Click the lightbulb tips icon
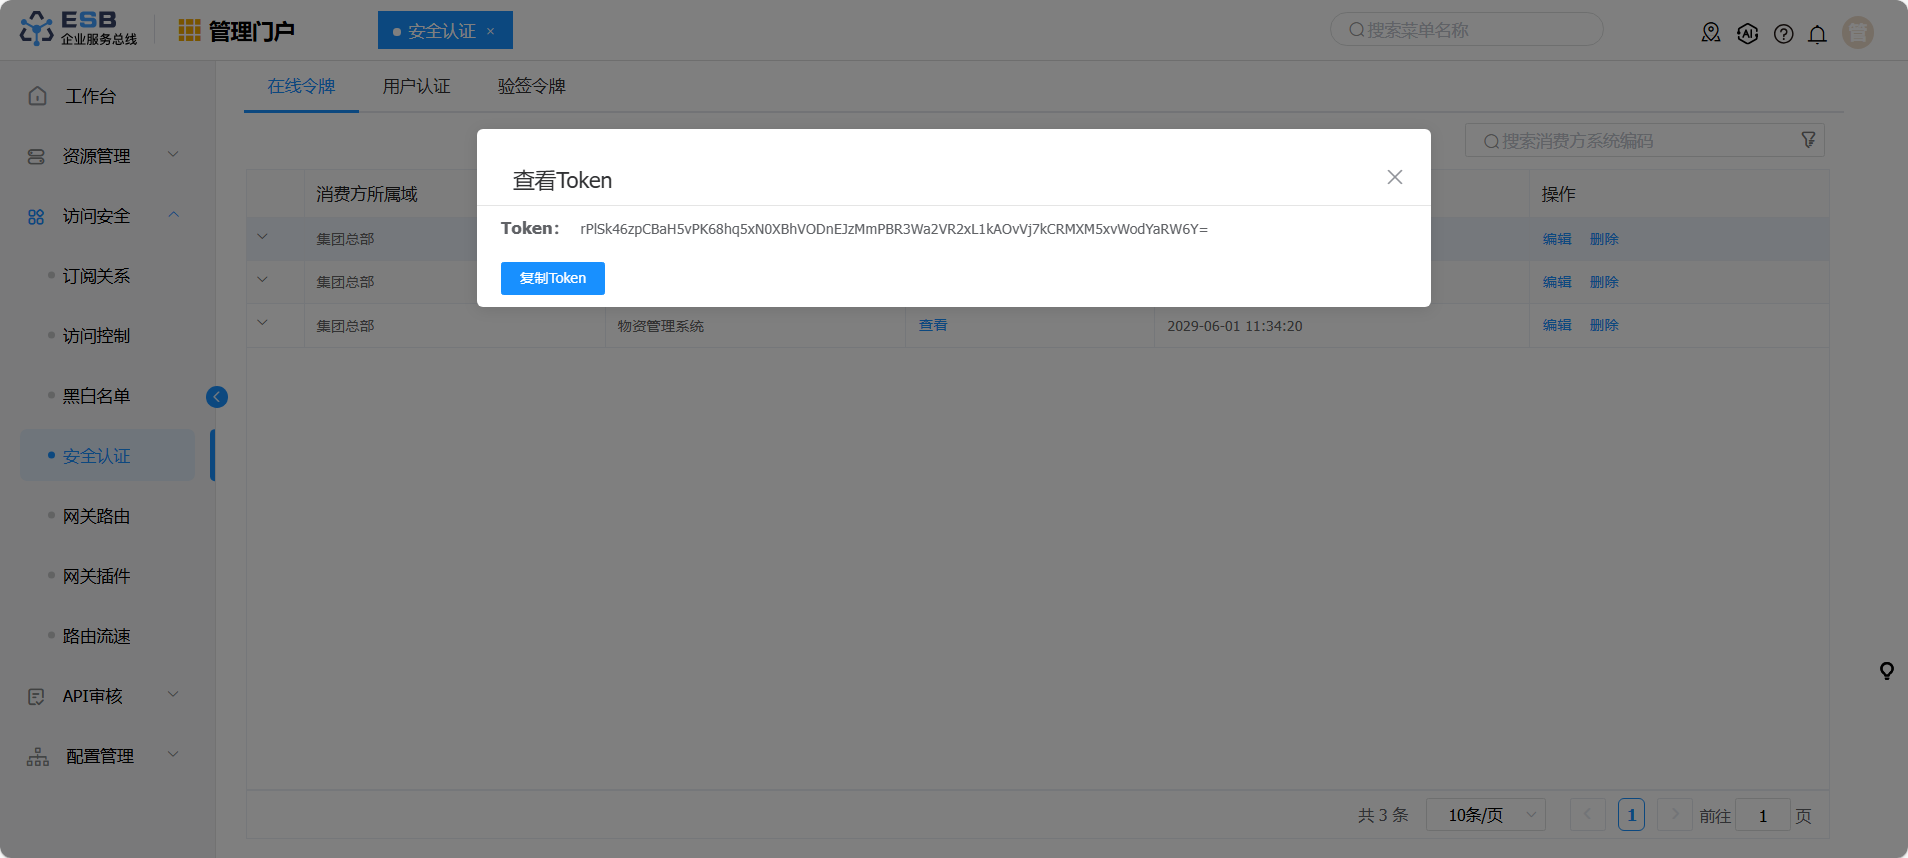Image resolution: width=1908 pixels, height=858 pixels. pos(1887,671)
